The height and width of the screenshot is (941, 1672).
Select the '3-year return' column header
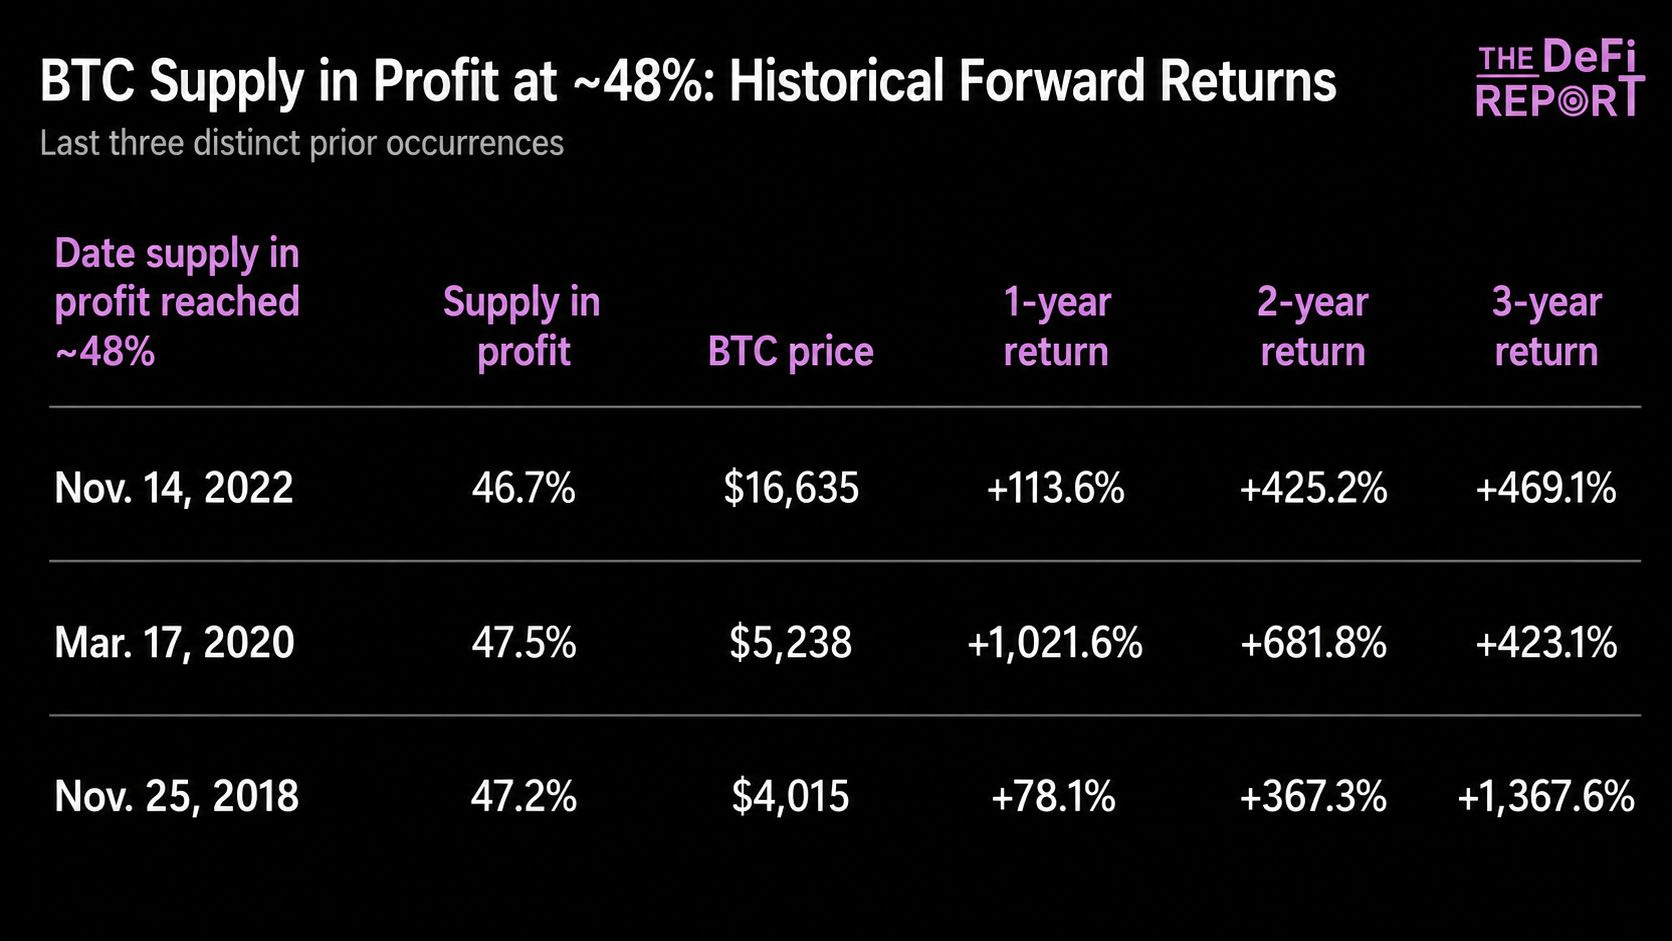pos(1546,327)
